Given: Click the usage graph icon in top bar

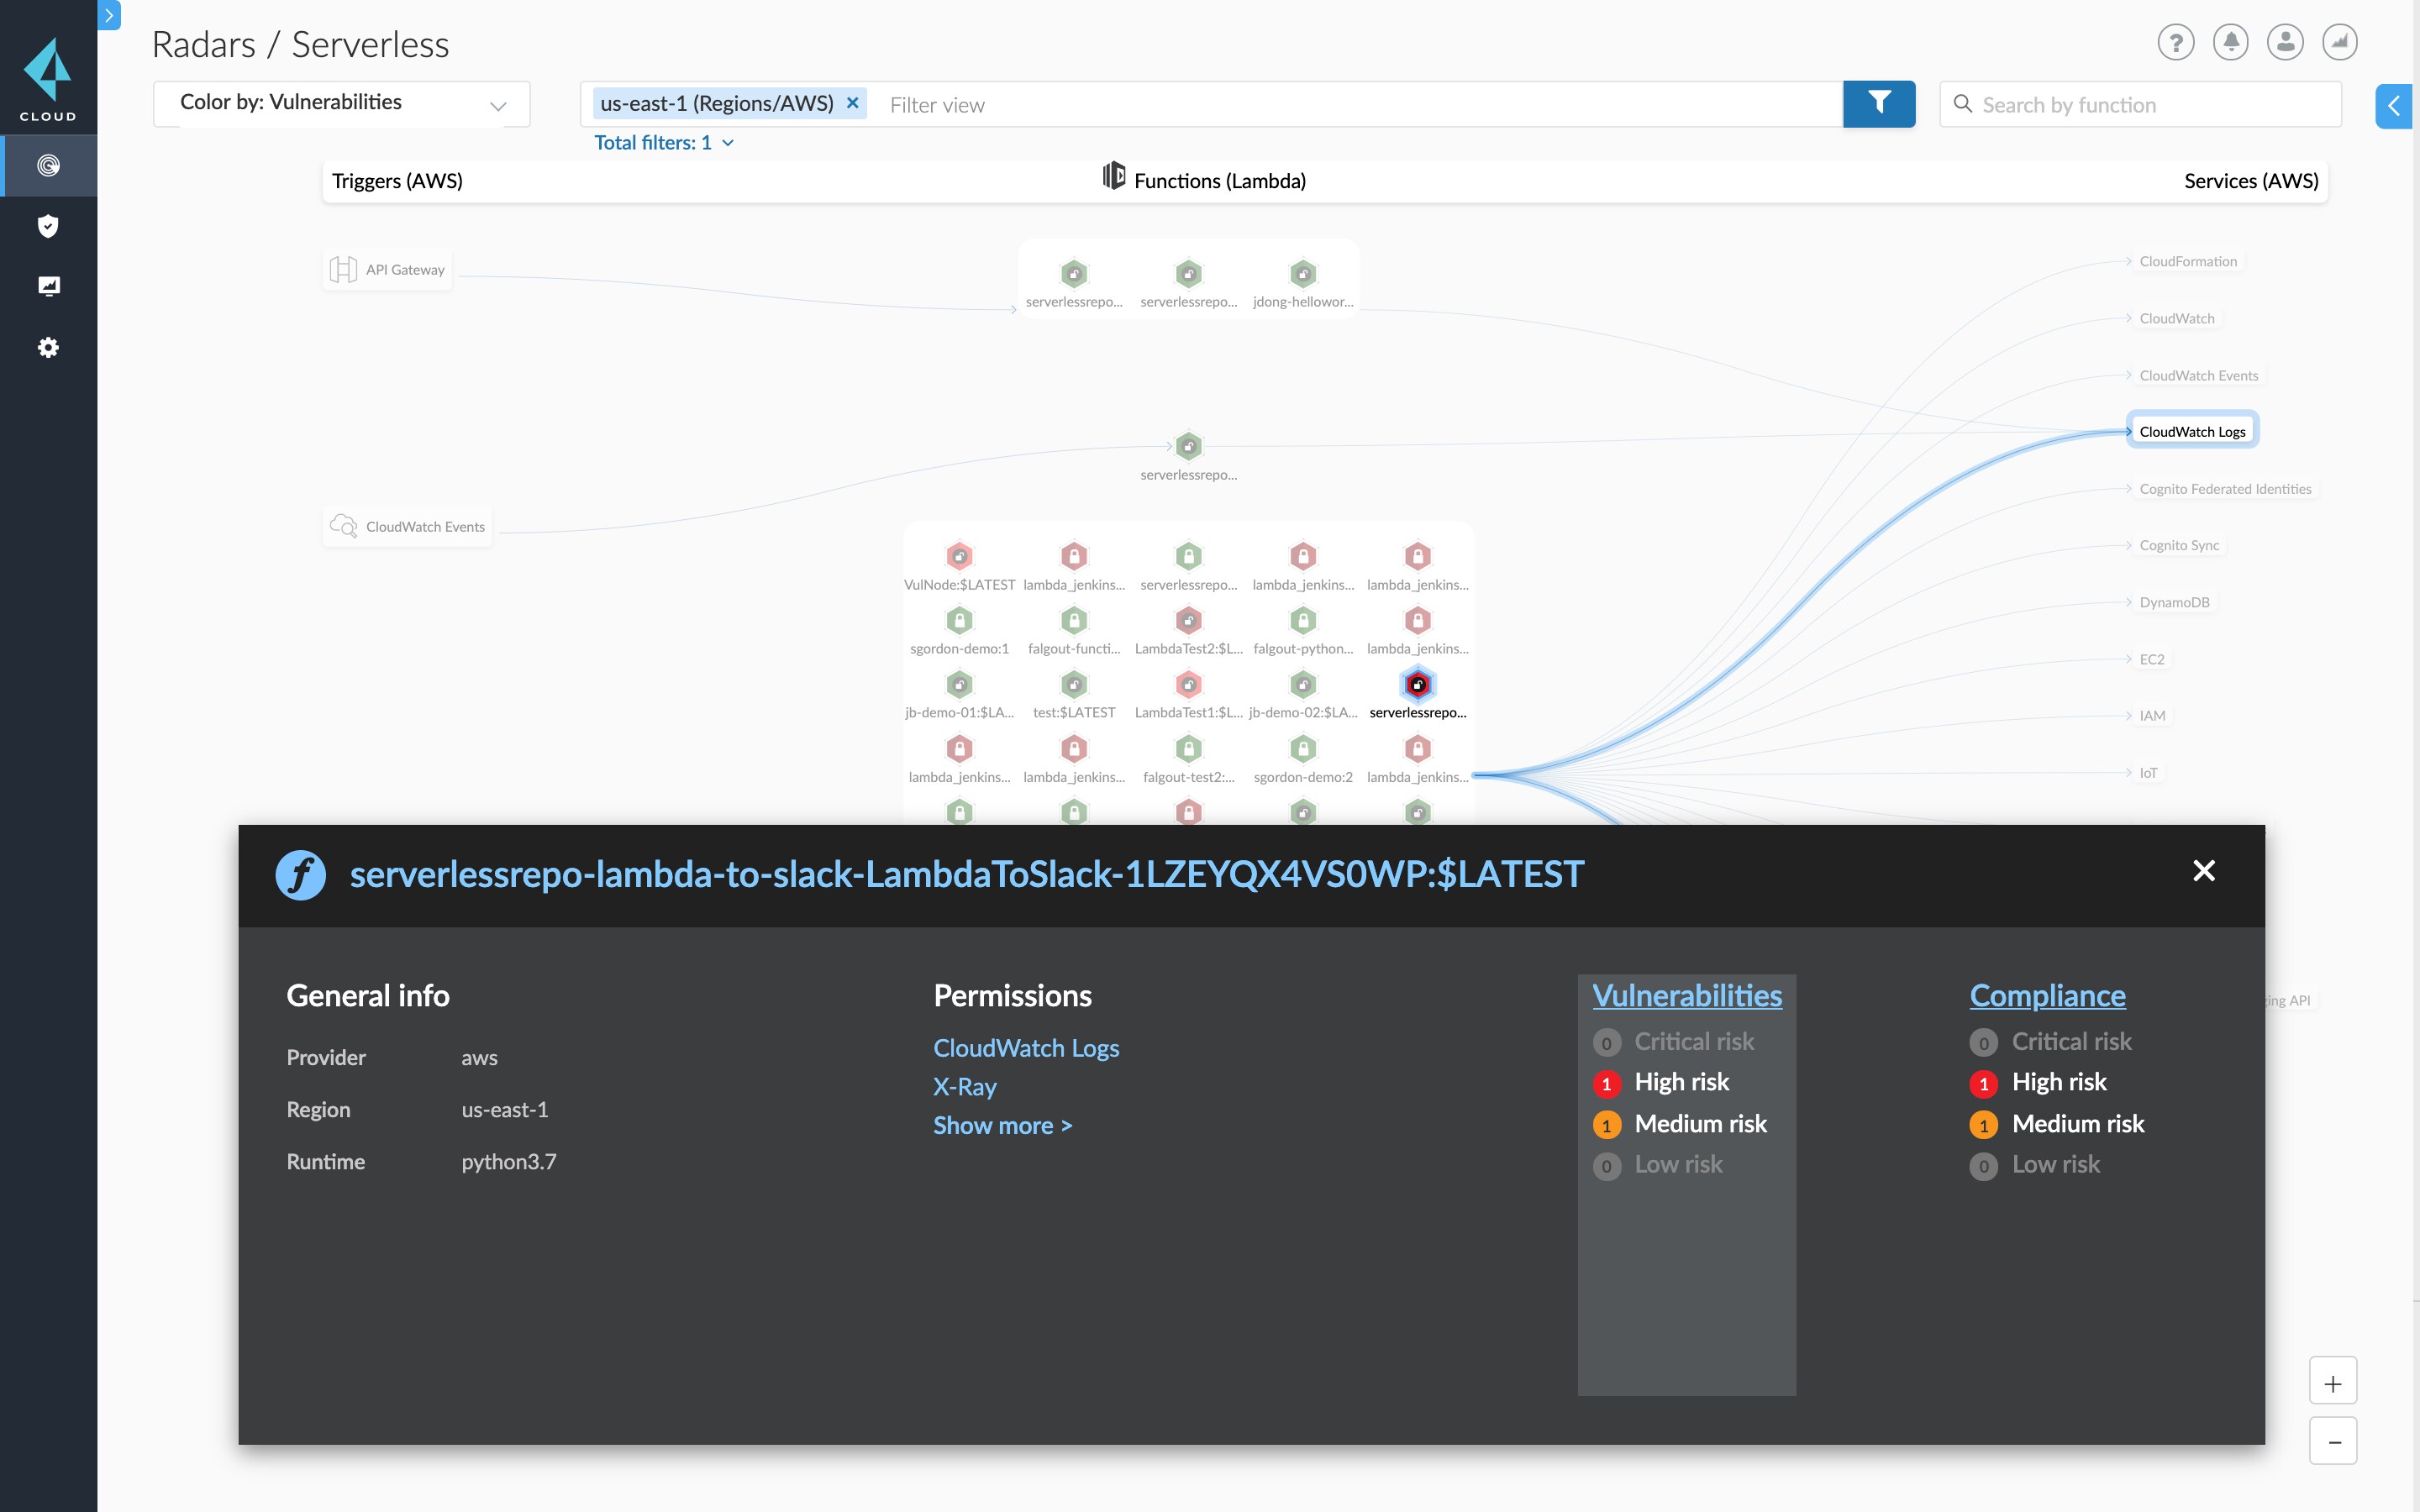Looking at the screenshot, I should (x=2339, y=42).
